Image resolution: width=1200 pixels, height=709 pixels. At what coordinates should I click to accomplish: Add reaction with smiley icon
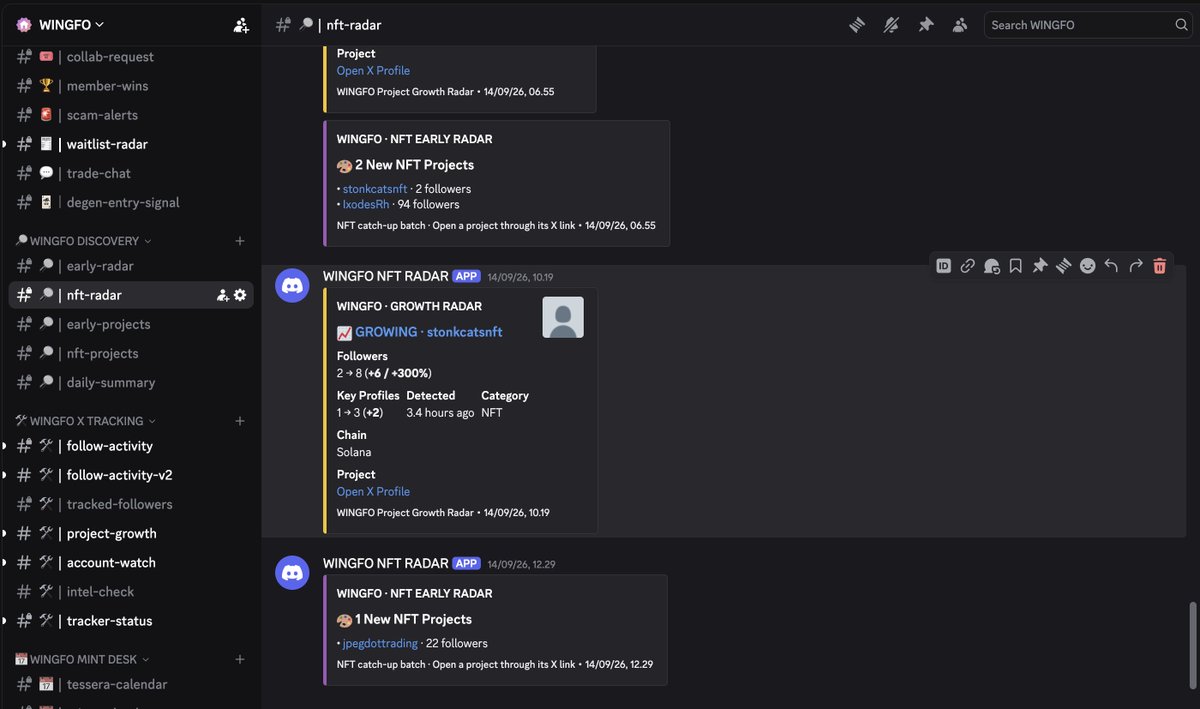1087,266
